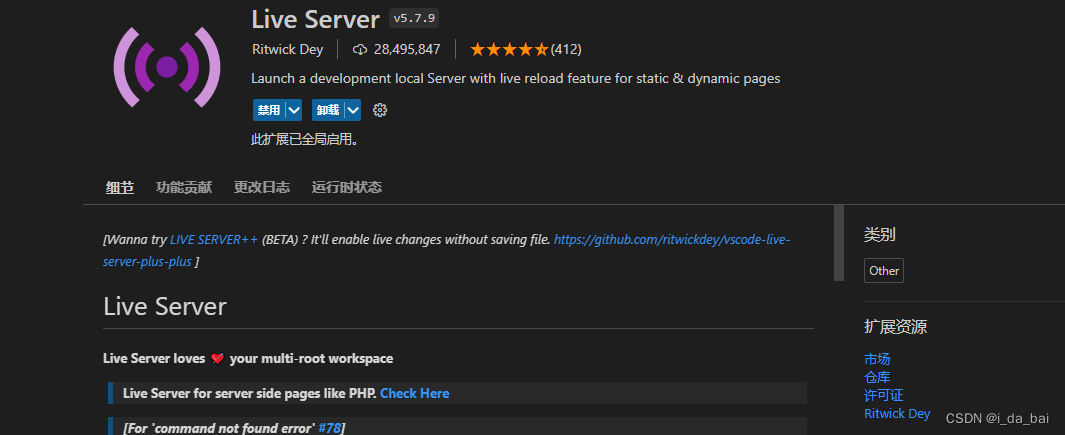This screenshot has width=1065, height=435.
Task: Click the README vertical scrollbar thumb
Action: pyautogui.click(x=839, y=243)
